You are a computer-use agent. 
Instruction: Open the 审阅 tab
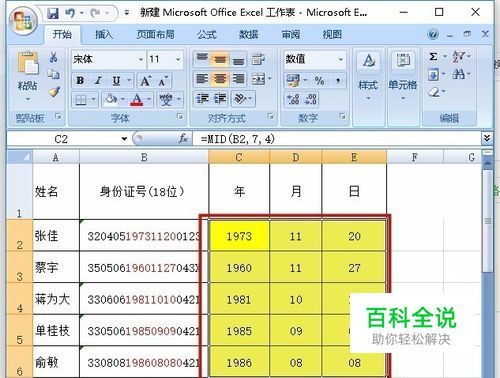point(291,34)
